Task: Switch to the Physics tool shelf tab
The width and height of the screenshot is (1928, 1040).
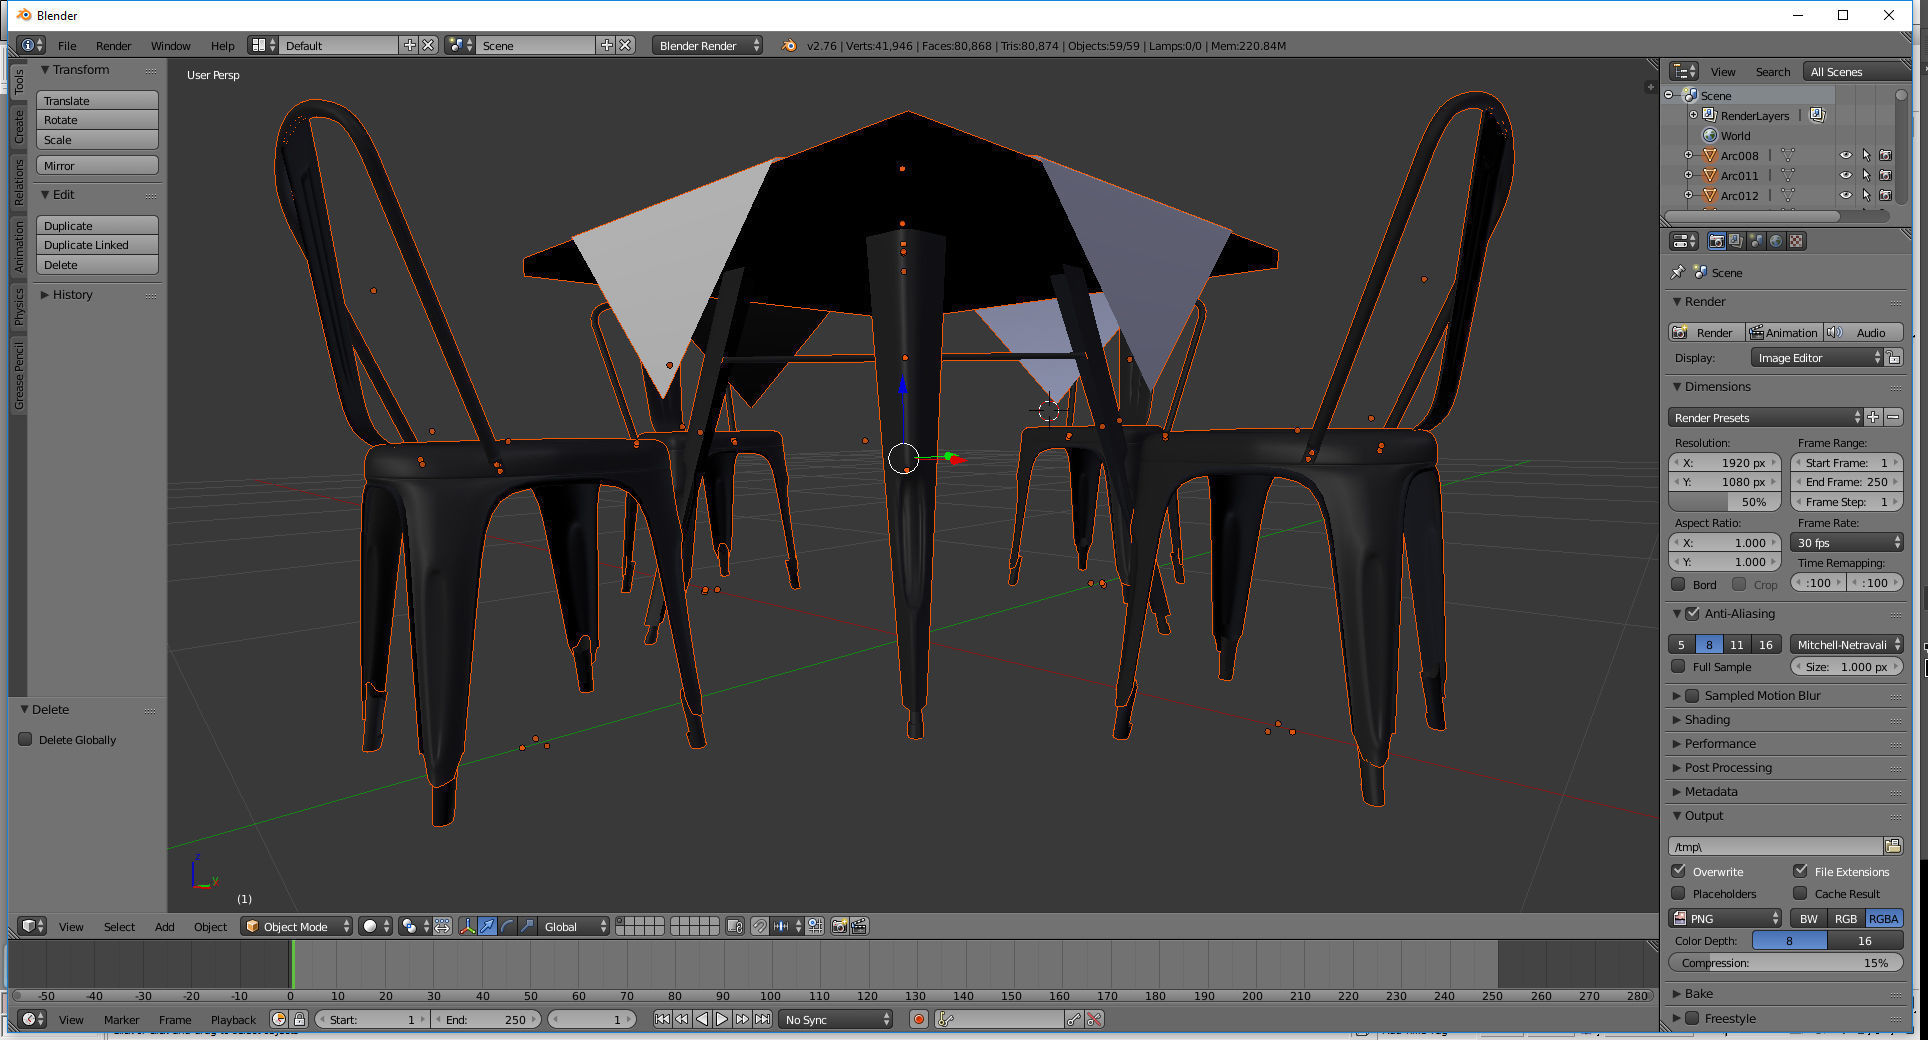Action: 18,306
